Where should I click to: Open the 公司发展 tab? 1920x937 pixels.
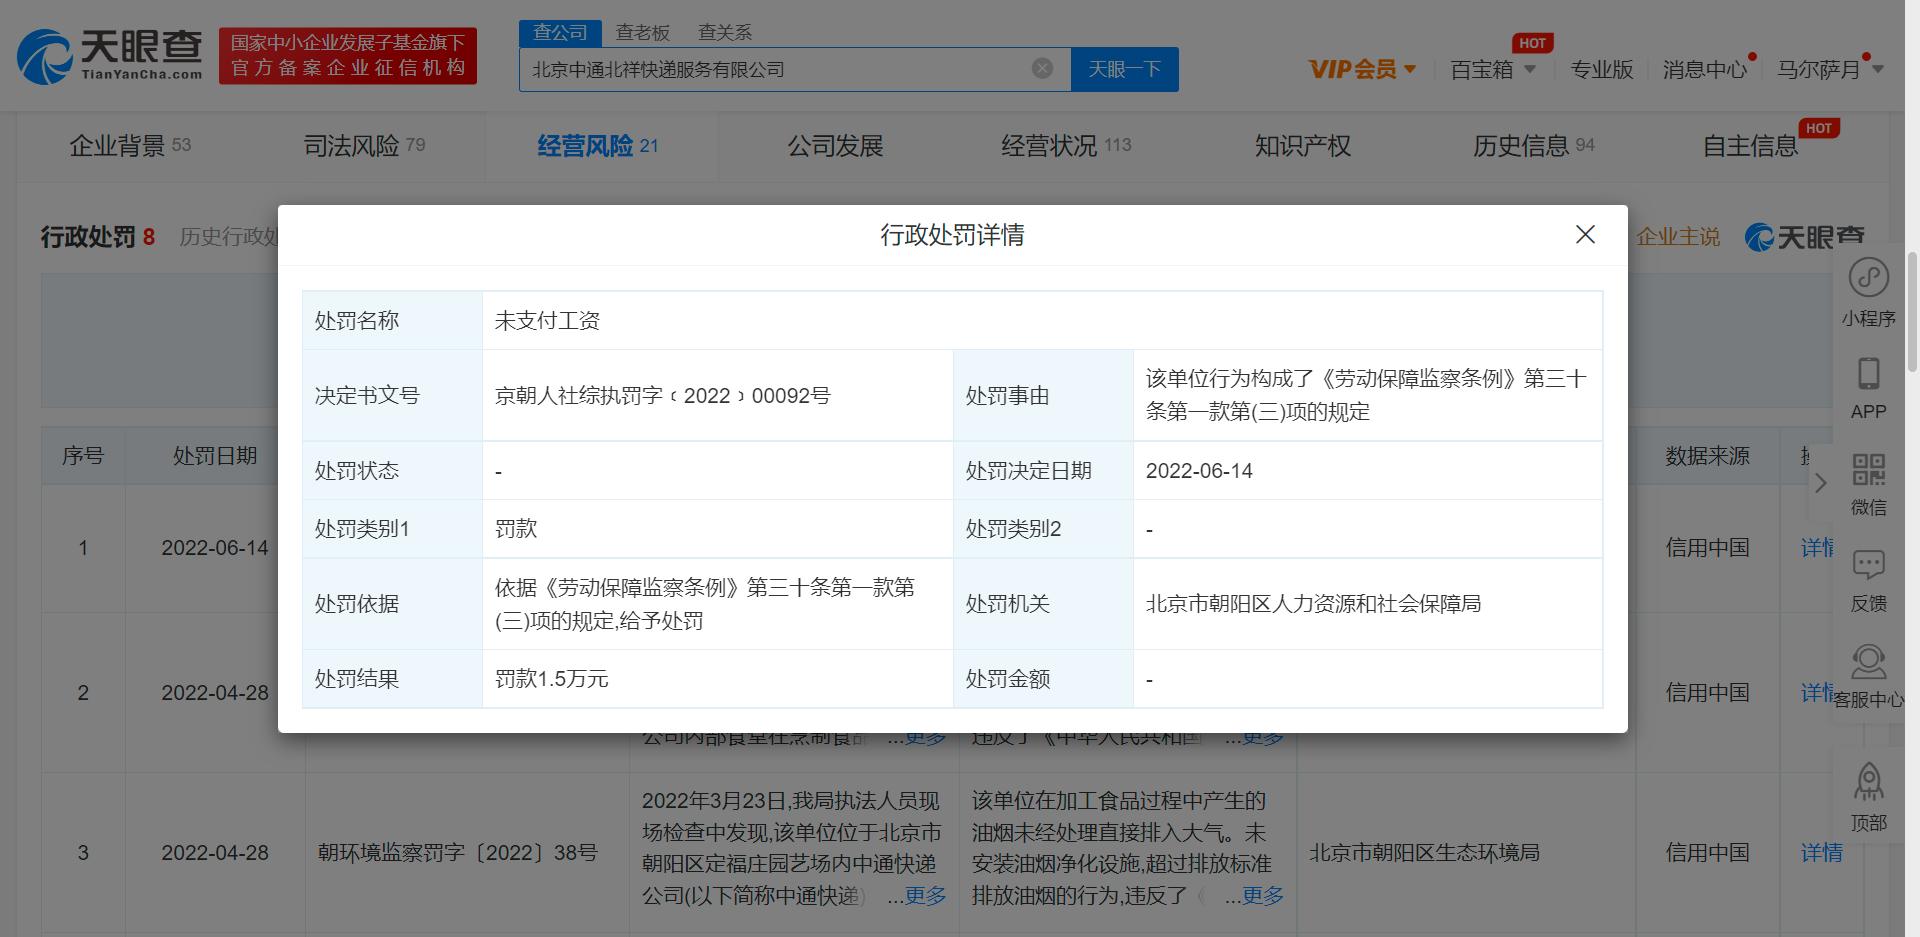835,146
